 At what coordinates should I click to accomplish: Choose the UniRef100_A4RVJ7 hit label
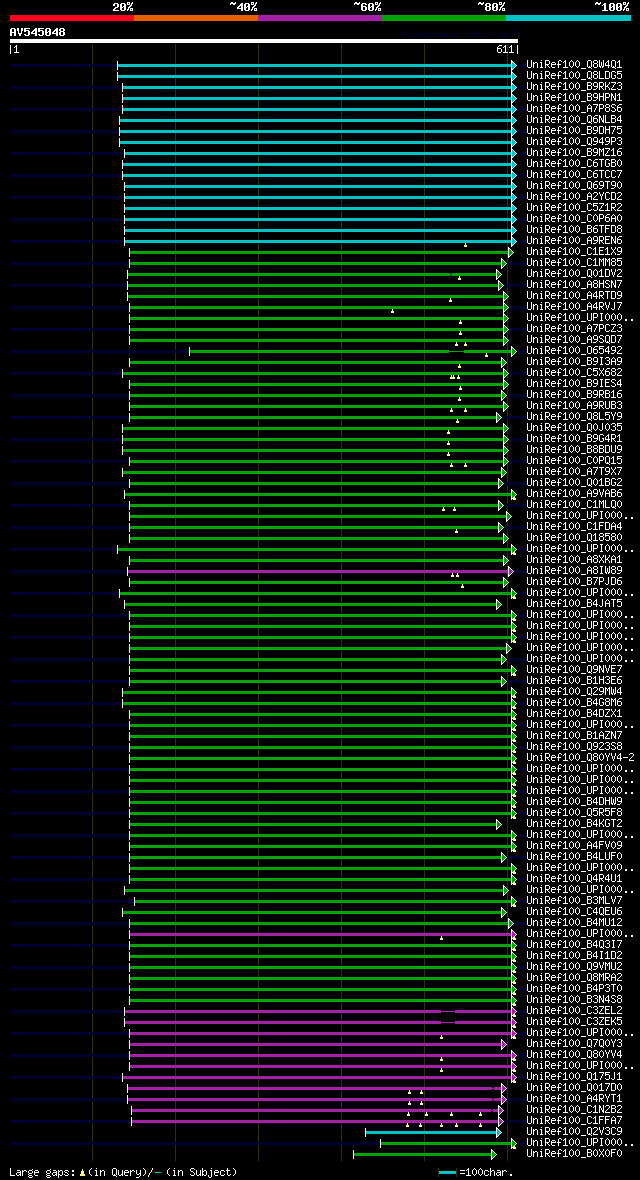click(574, 306)
